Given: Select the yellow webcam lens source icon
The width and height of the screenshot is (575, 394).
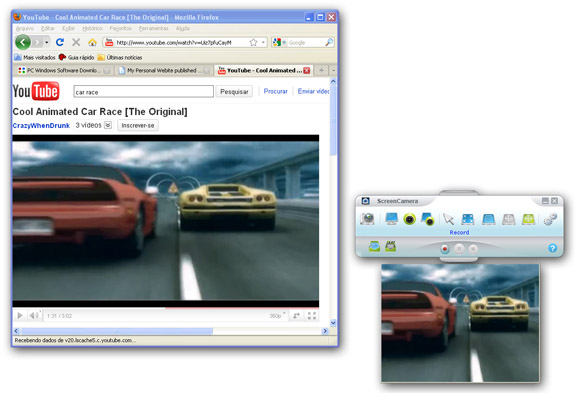Looking at the screenshot, I should click(x=409, y=219).
